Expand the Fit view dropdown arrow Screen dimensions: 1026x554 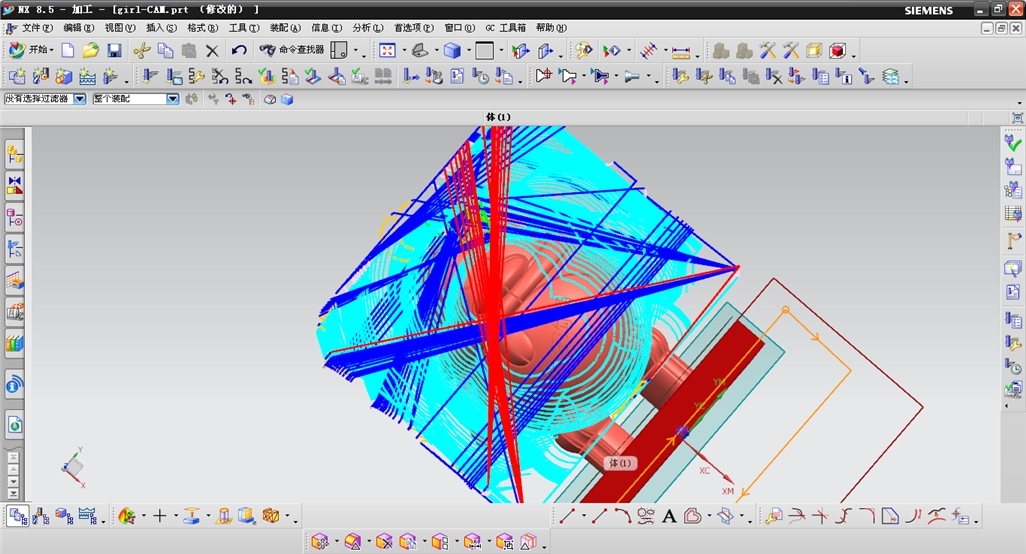click(x=404, y=50)
